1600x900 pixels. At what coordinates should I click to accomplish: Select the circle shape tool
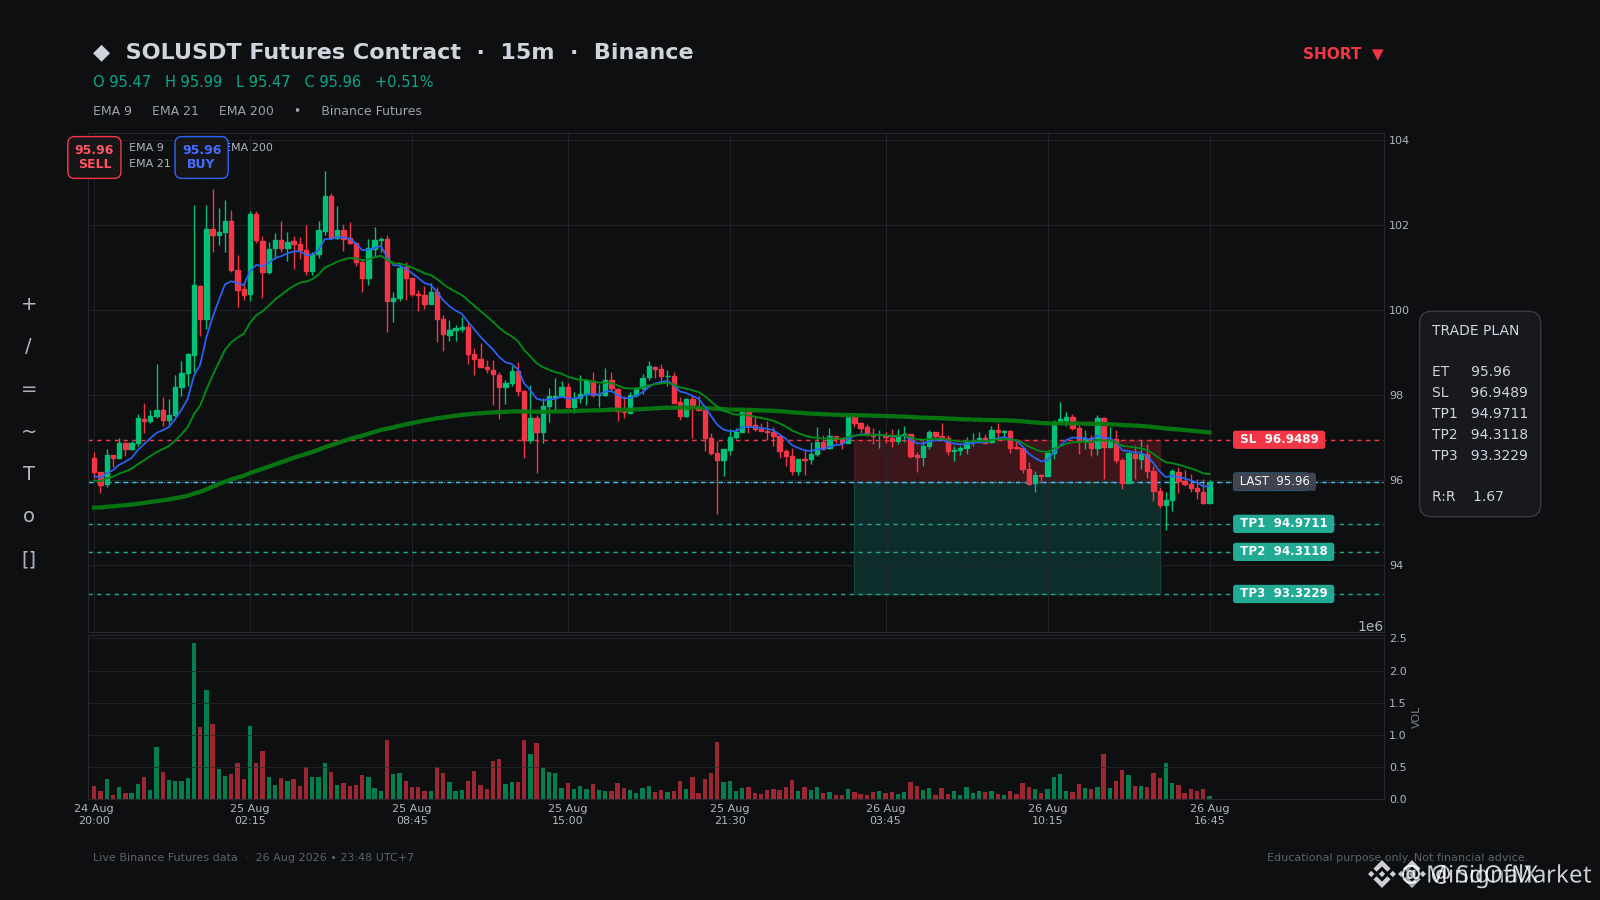click(29, 516)
